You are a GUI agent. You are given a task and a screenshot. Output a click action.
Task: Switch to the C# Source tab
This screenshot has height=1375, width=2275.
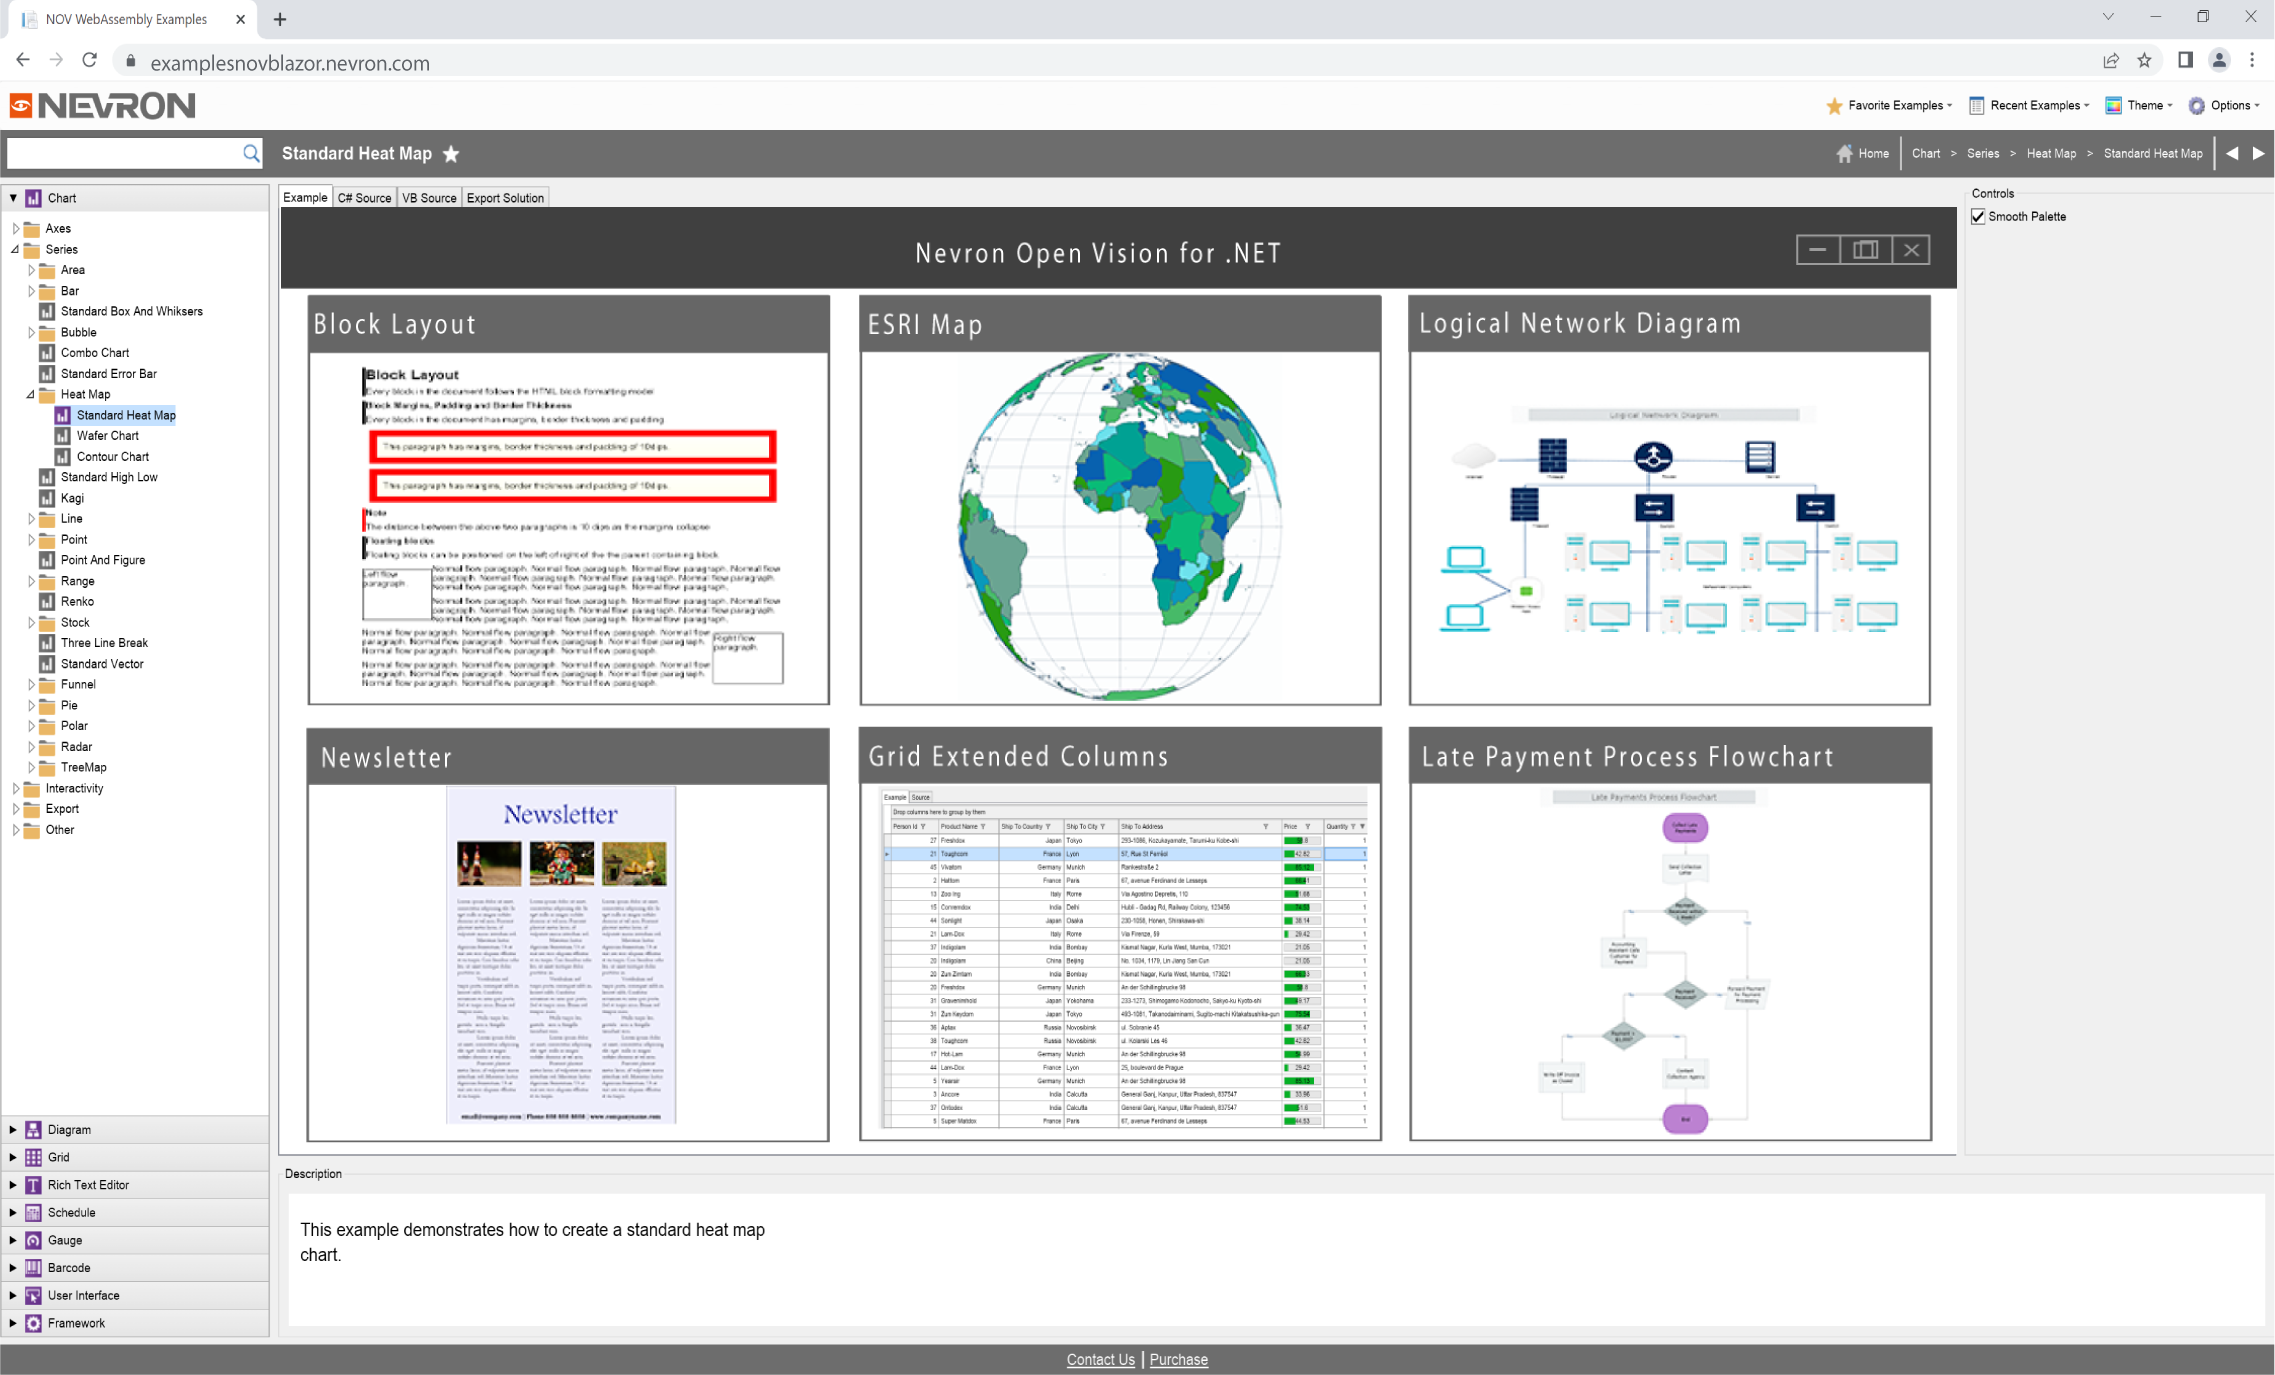[x=365, y=197]
